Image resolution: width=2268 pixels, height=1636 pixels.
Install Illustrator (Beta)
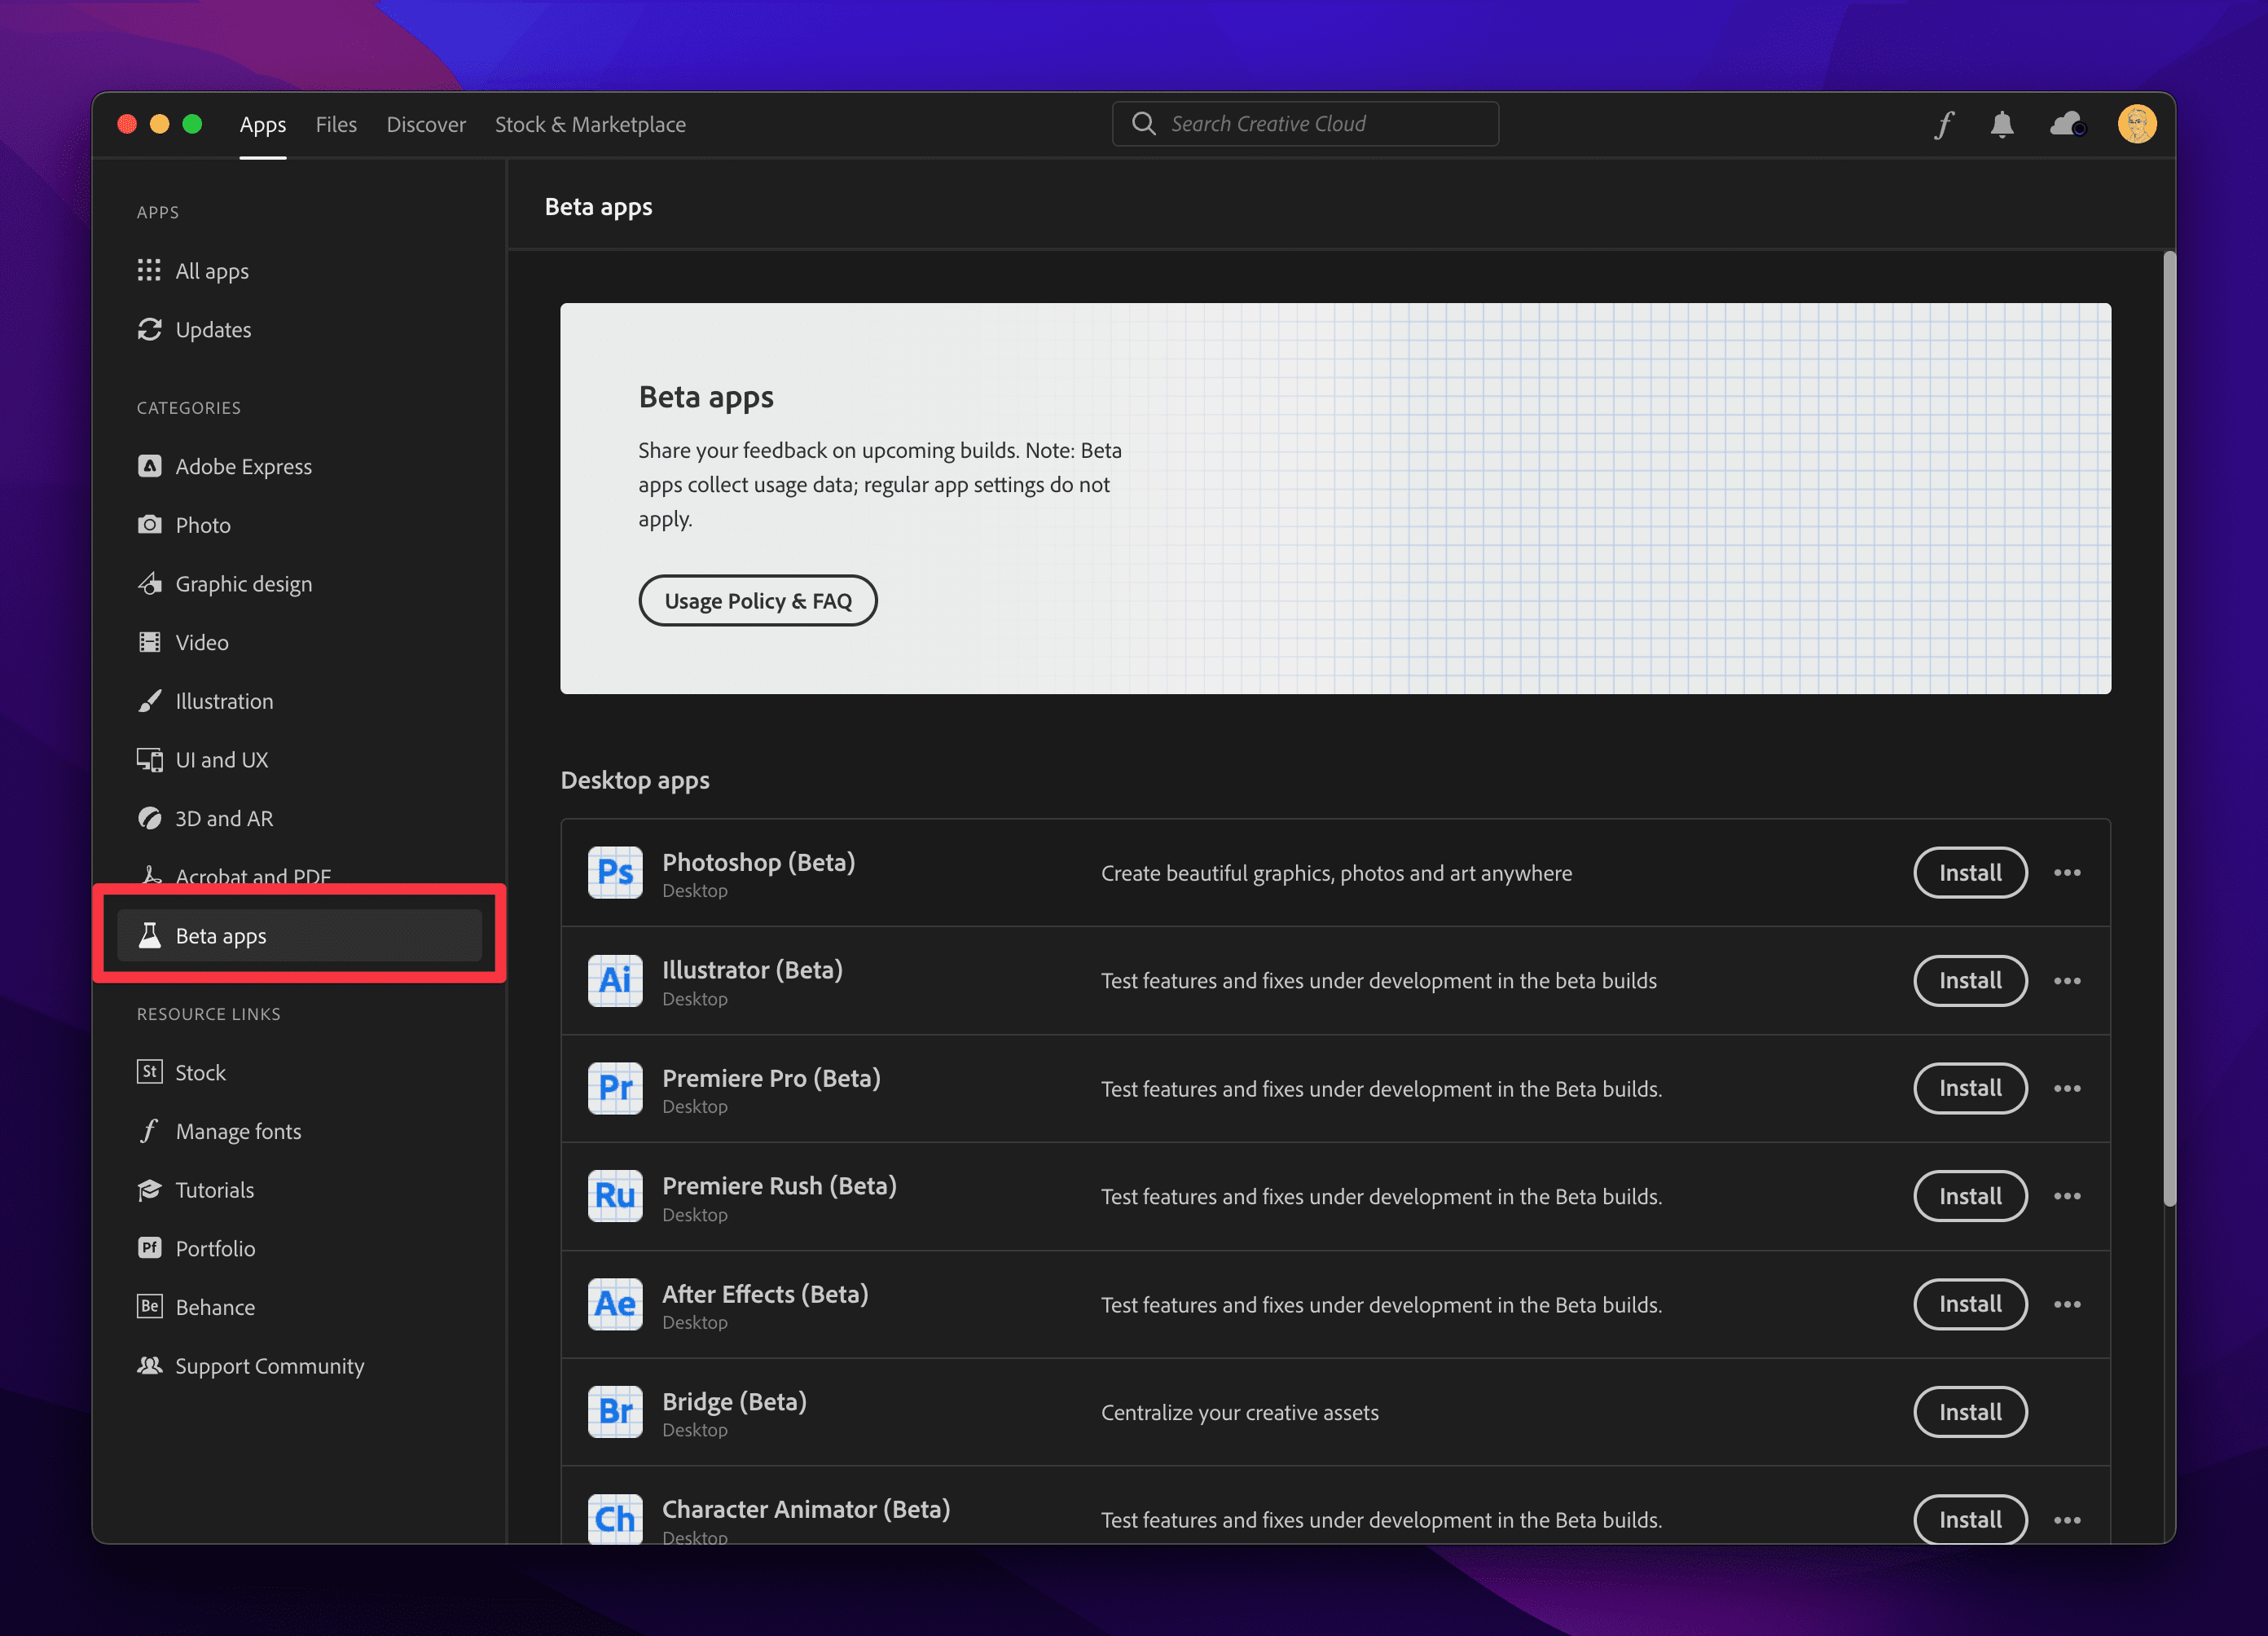pyautogui.click(x=1969, y=981)
